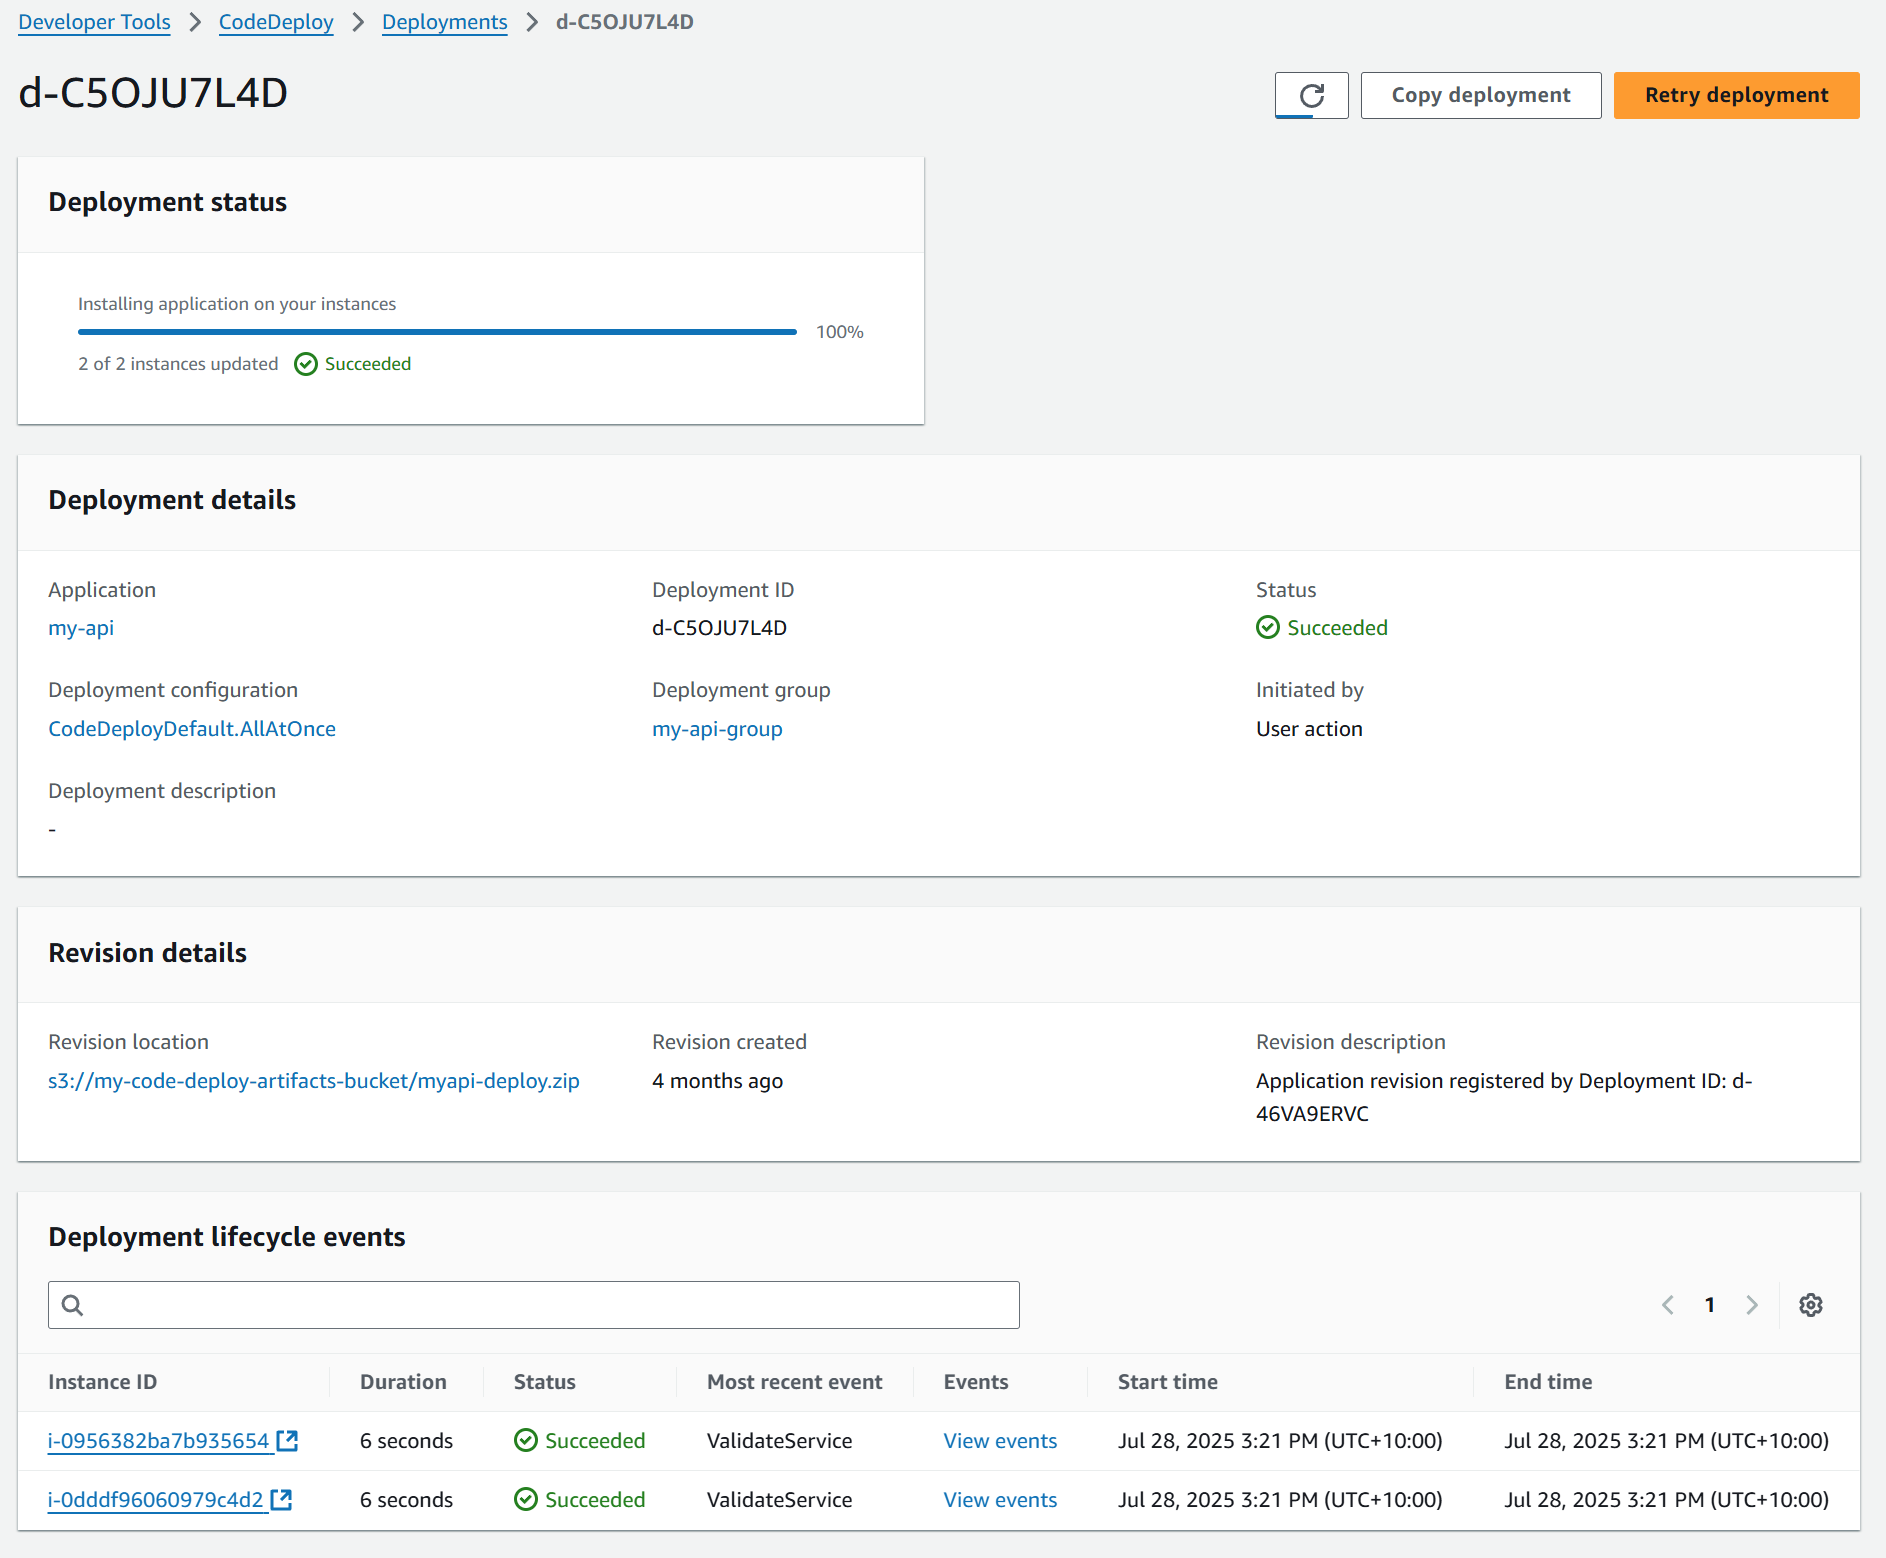Image resolution: width=1886 pixels, height=1558 pixels.
Task: Go to previous page of lifecycle events
Action: tap(1667, 1305)
